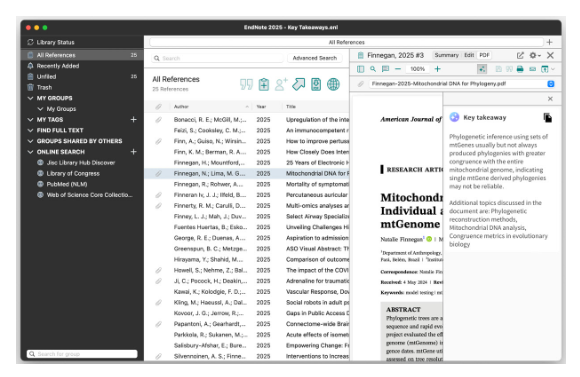Image resolution: width=580 pixels, height=377 pixels.
Task: Collapse GROUPS SHARED BY OTHERS section
Action: pos(30,141)
